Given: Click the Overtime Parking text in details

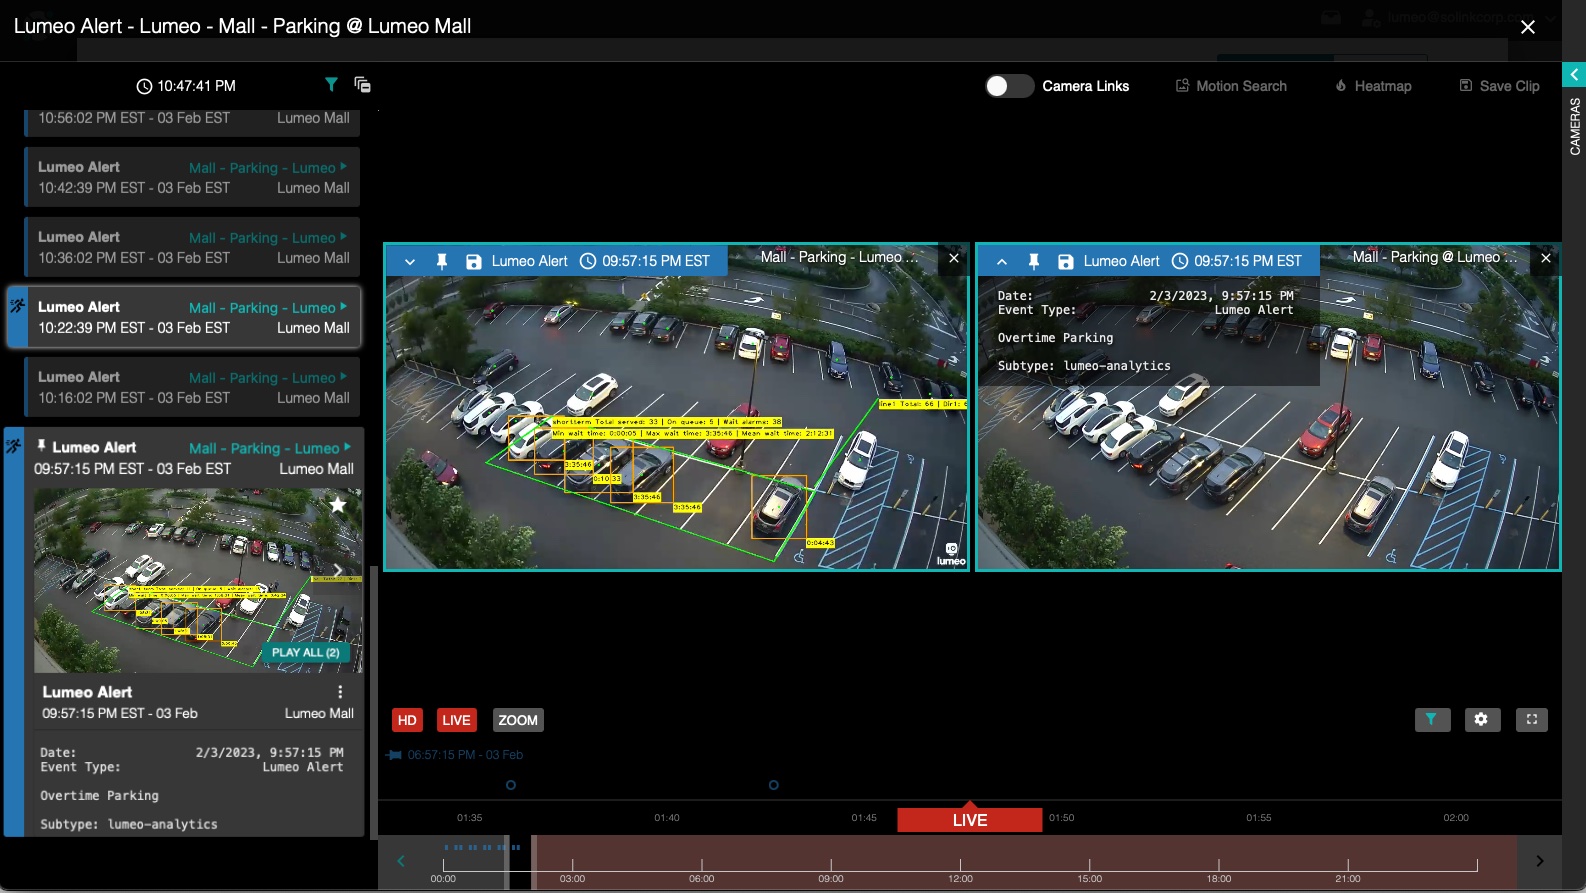Looking at the screenshot, I should tap(99, 796).
